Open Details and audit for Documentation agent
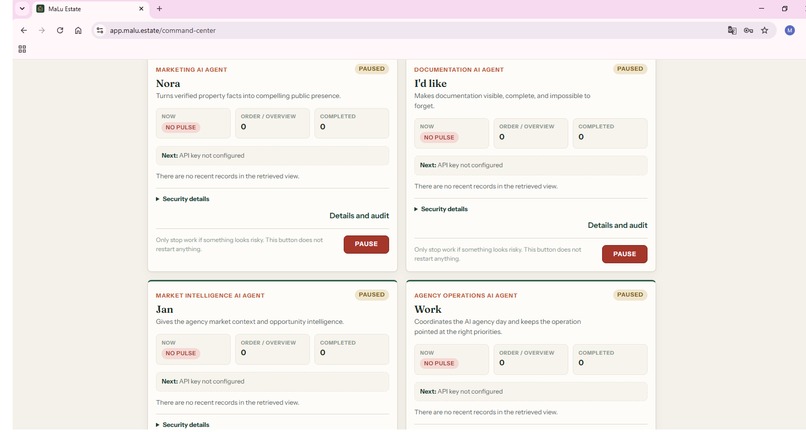This screenshot has width=806, height=432. [x=617, y=225]
